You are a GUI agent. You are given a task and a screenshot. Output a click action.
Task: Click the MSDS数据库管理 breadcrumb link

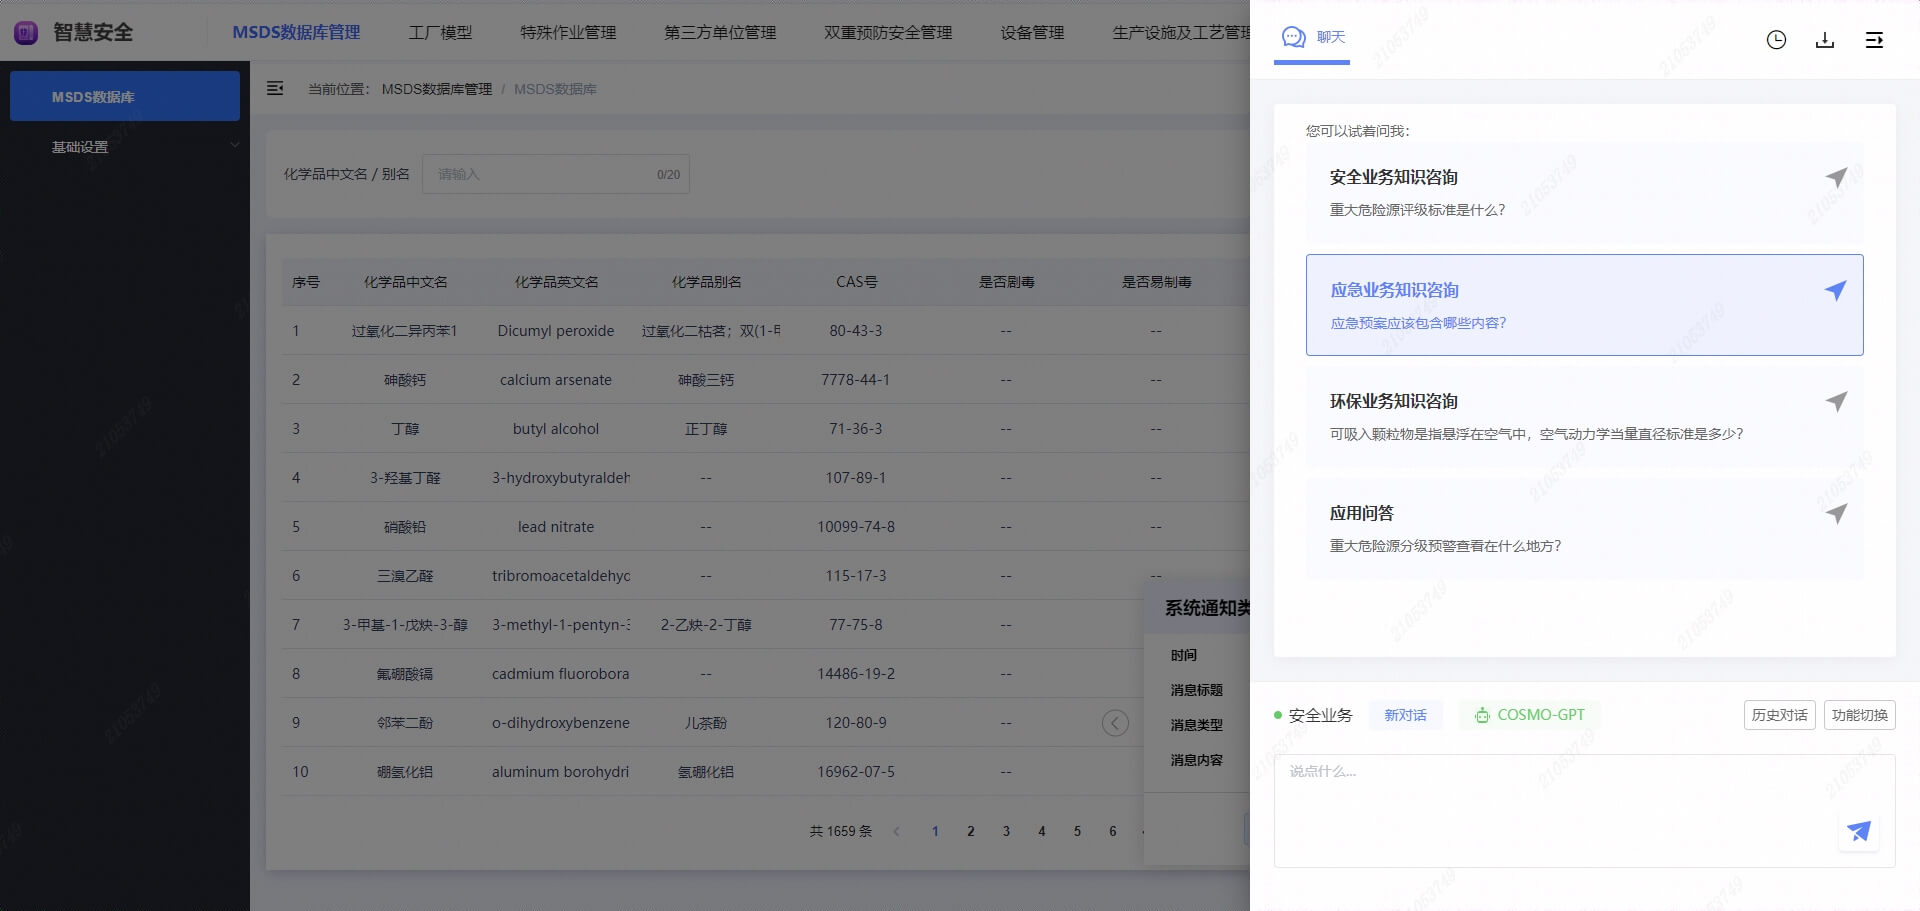pos(437,89)
